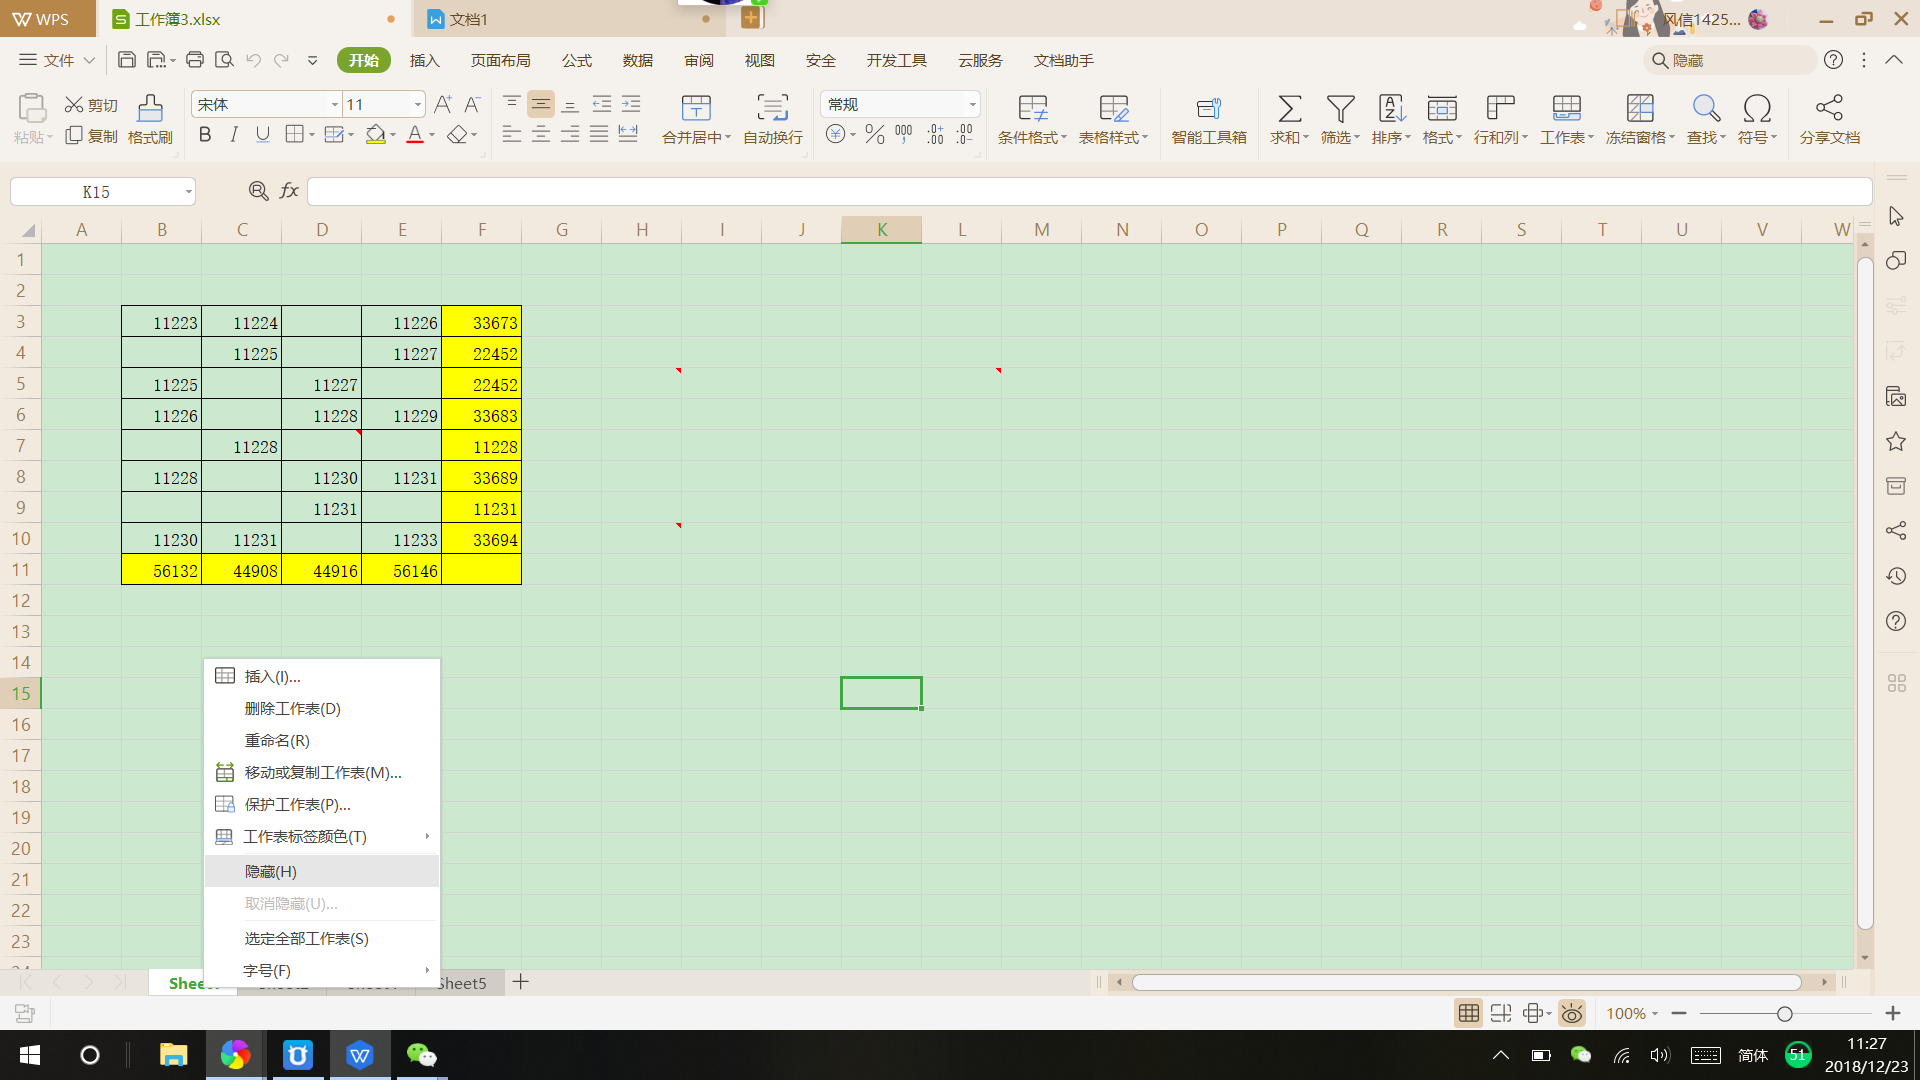Click the 隐藏 search box

1730,60
